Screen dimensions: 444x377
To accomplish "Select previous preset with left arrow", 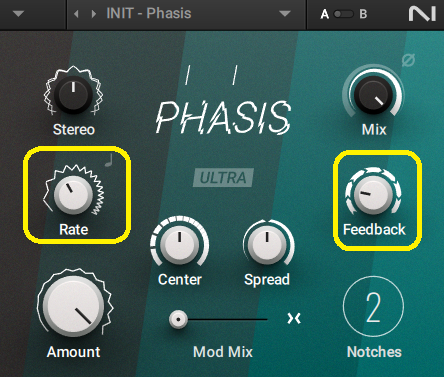I will click(76, 14).
